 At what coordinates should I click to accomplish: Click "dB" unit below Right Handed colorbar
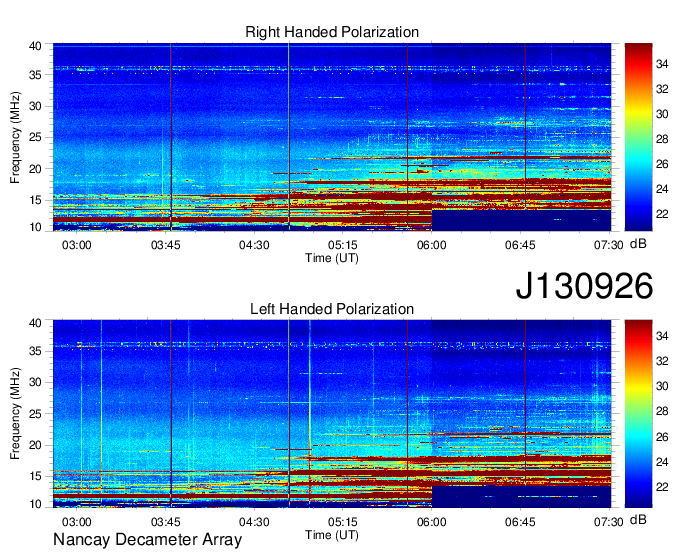[638, 244]
